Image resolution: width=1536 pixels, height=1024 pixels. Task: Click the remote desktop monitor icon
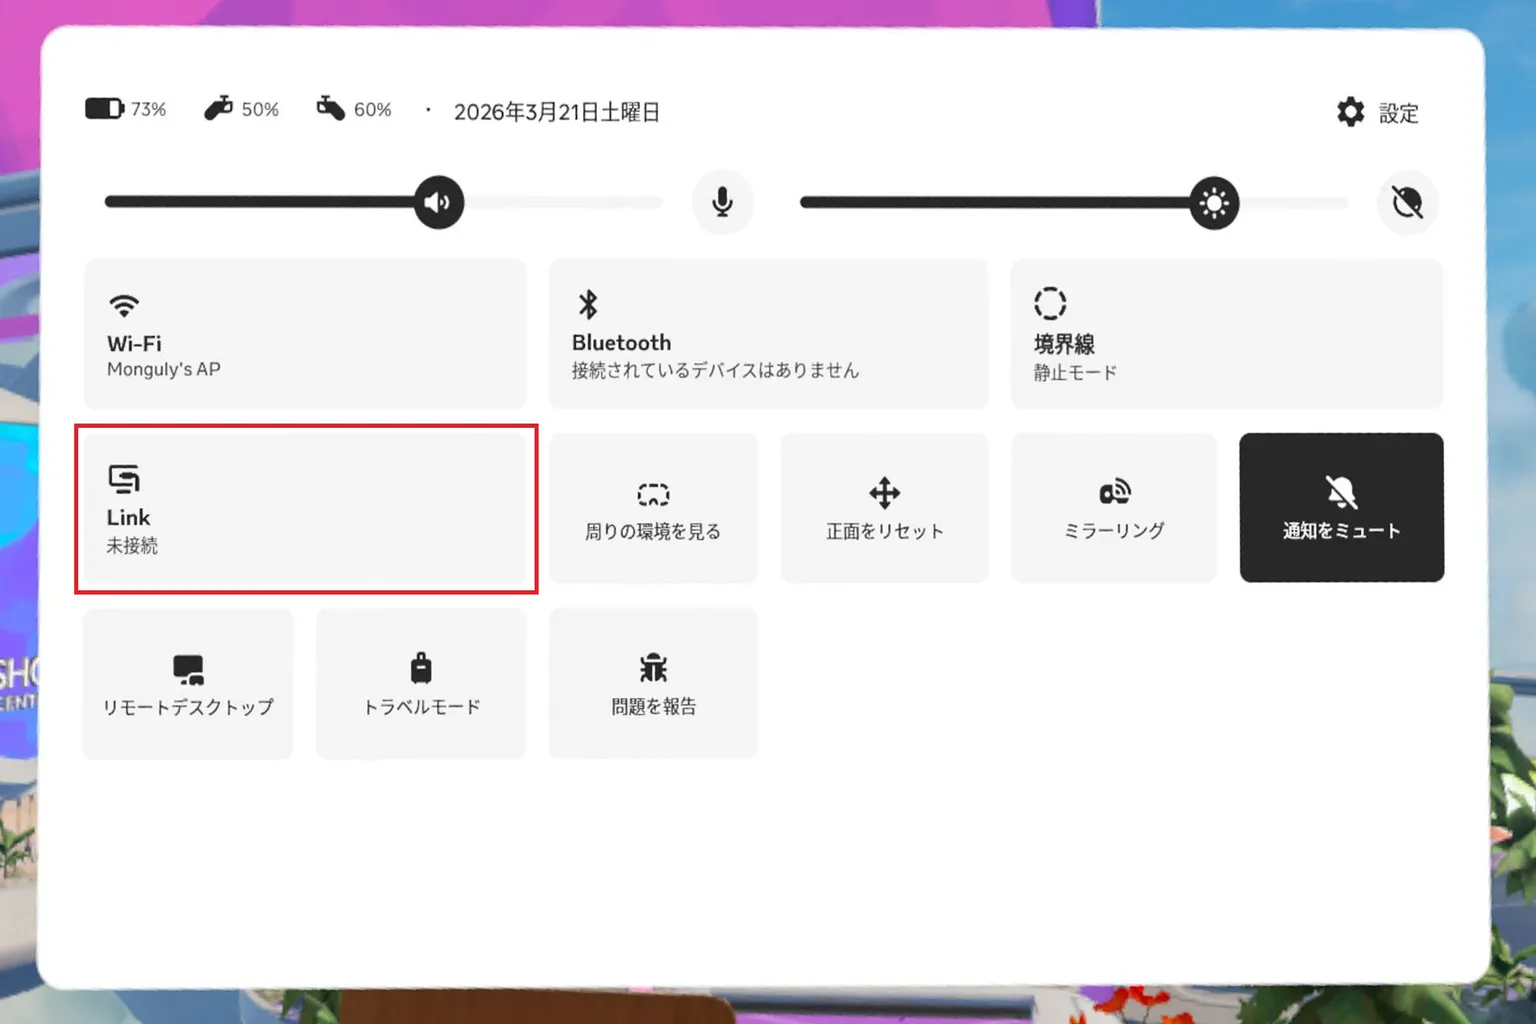(188, 669)
